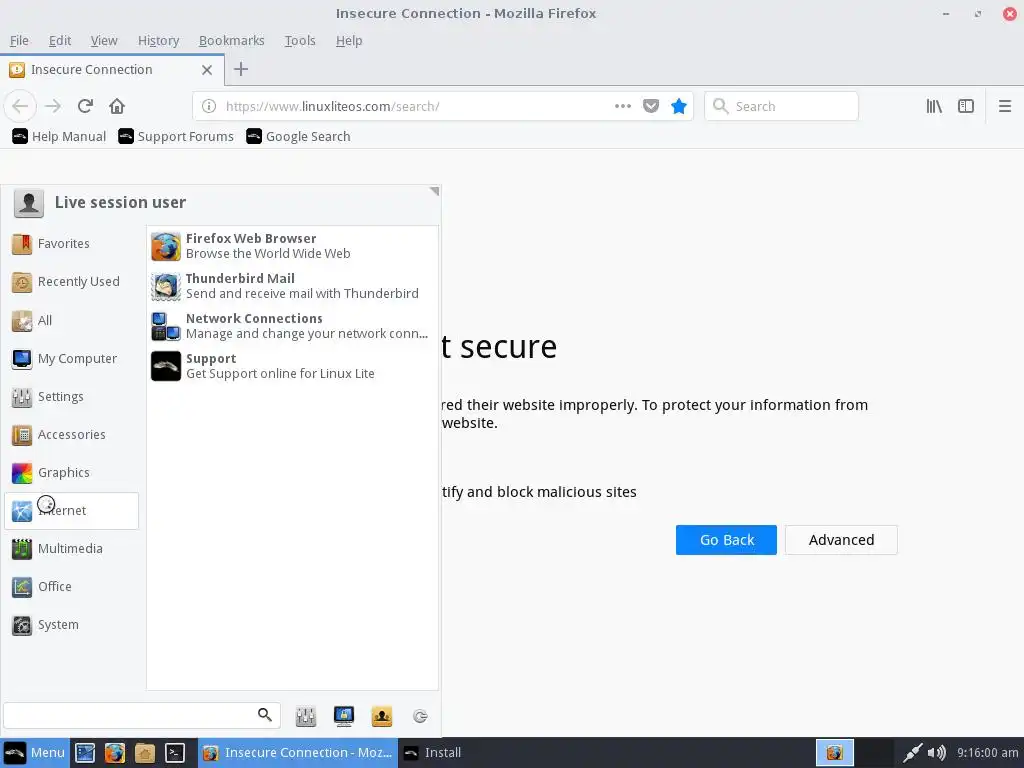
Task: Launch Firefox Web Browser from menu
Action: click(x=293, y=246)
